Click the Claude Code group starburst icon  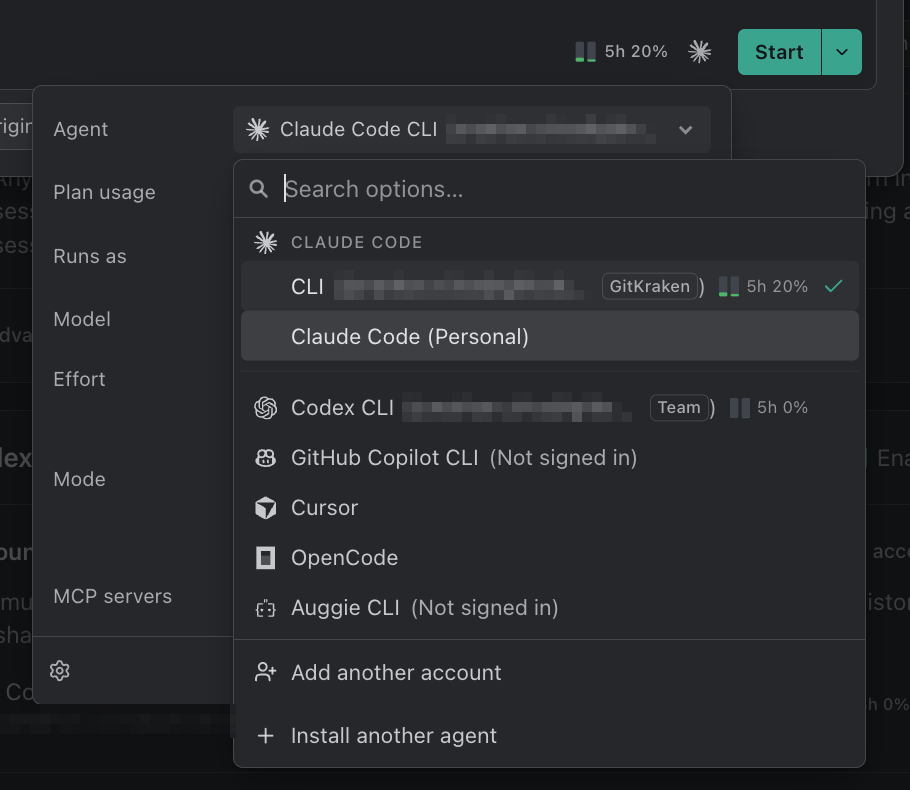point(266,243)
